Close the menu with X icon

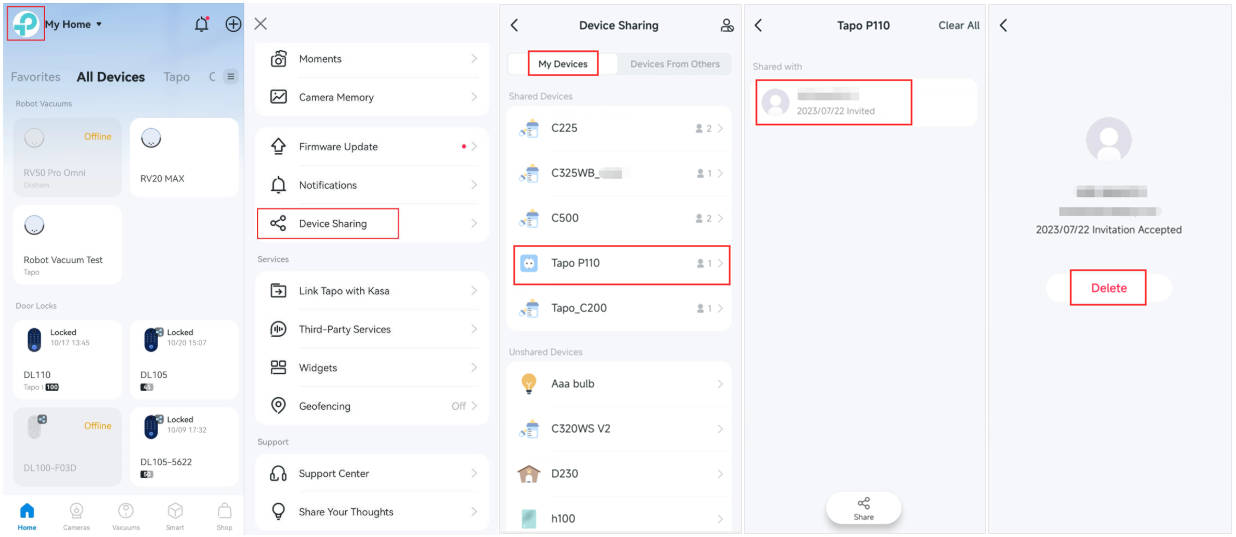click(x=261, y=24)
